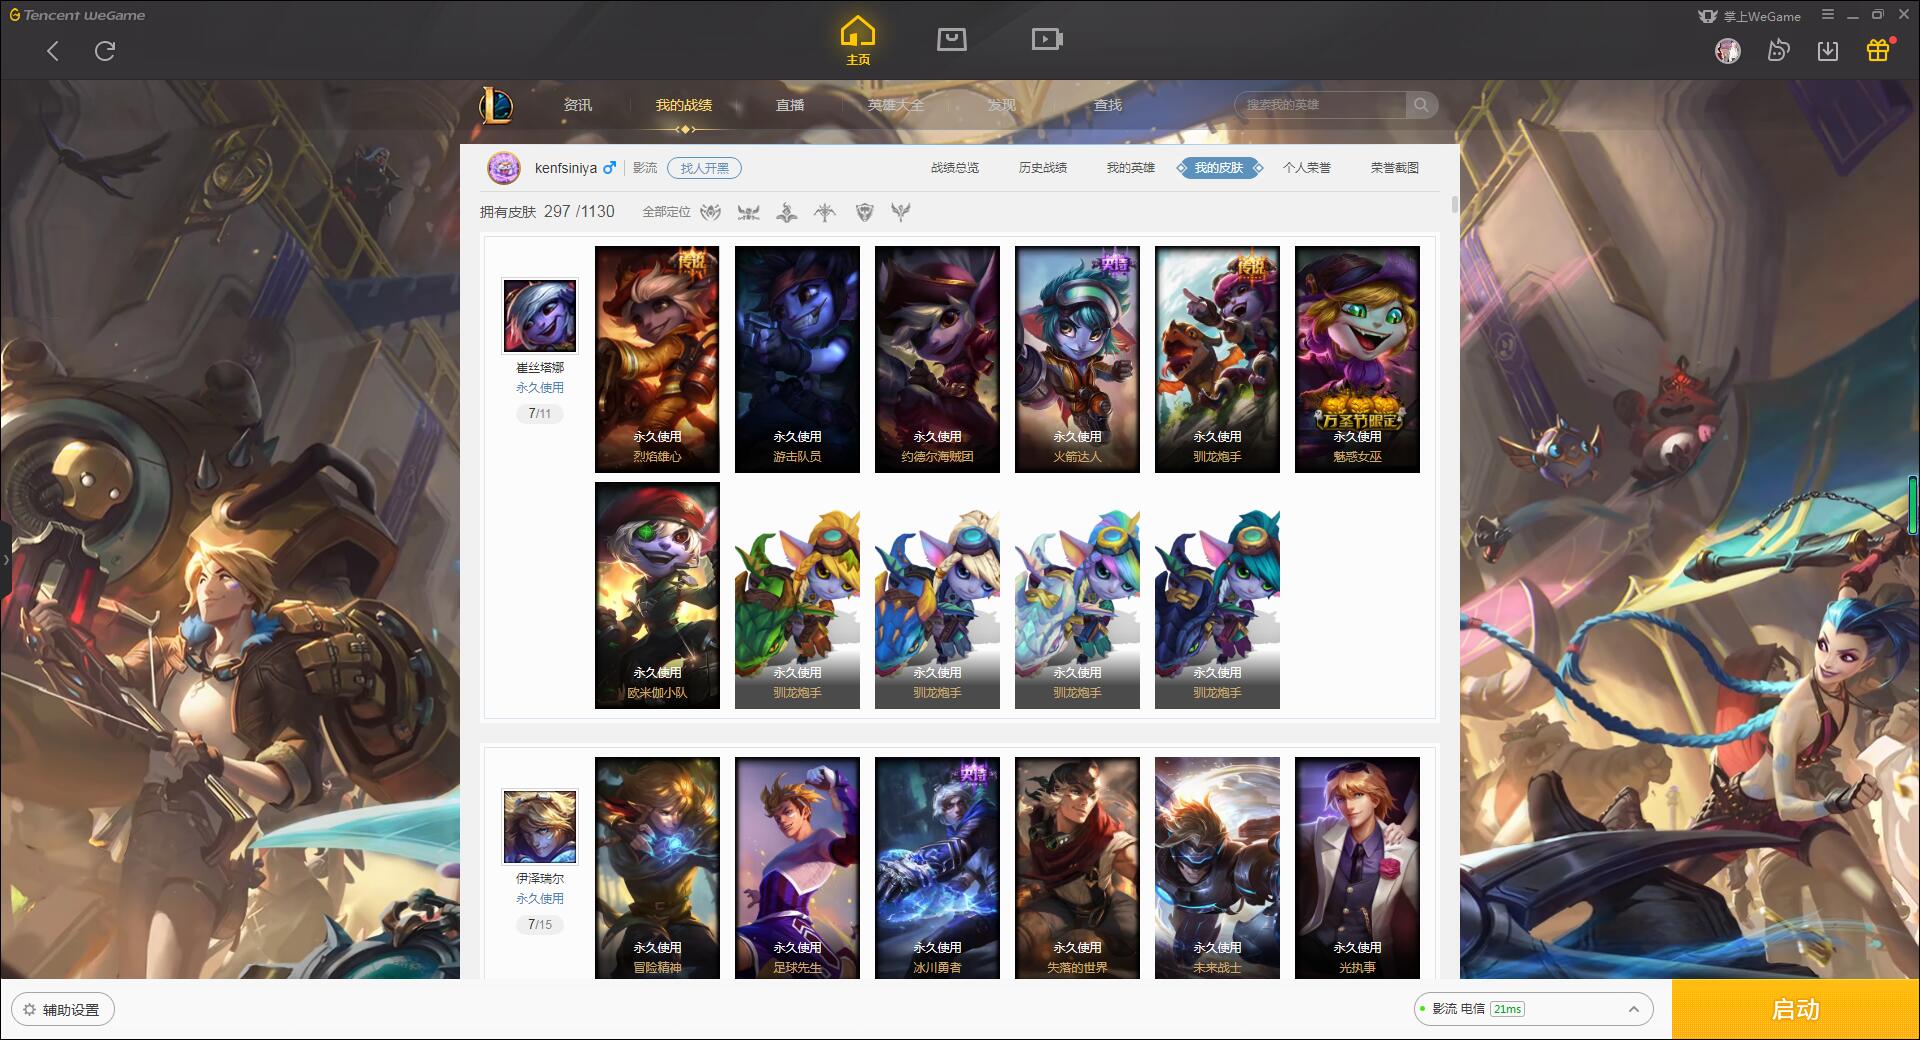1920x1040 pixels.
Task: Filter skins by mage role icon
Action: tap(787, 212)
